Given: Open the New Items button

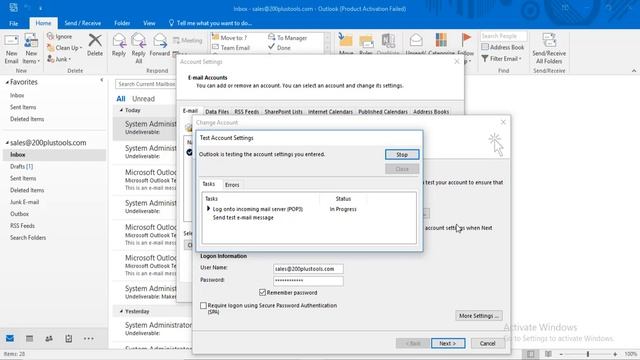Looking at the screenshot, I should 31,49.
